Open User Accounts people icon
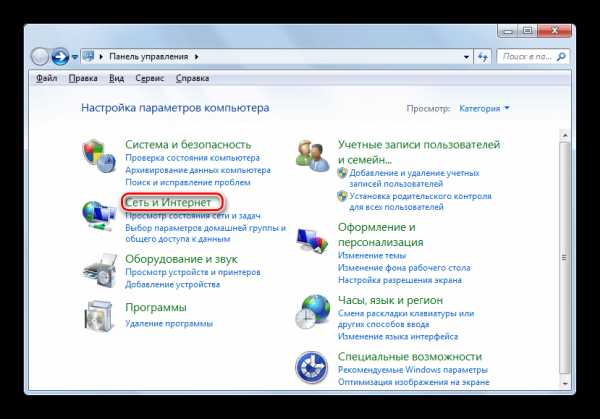 click(x=313, y=156)
